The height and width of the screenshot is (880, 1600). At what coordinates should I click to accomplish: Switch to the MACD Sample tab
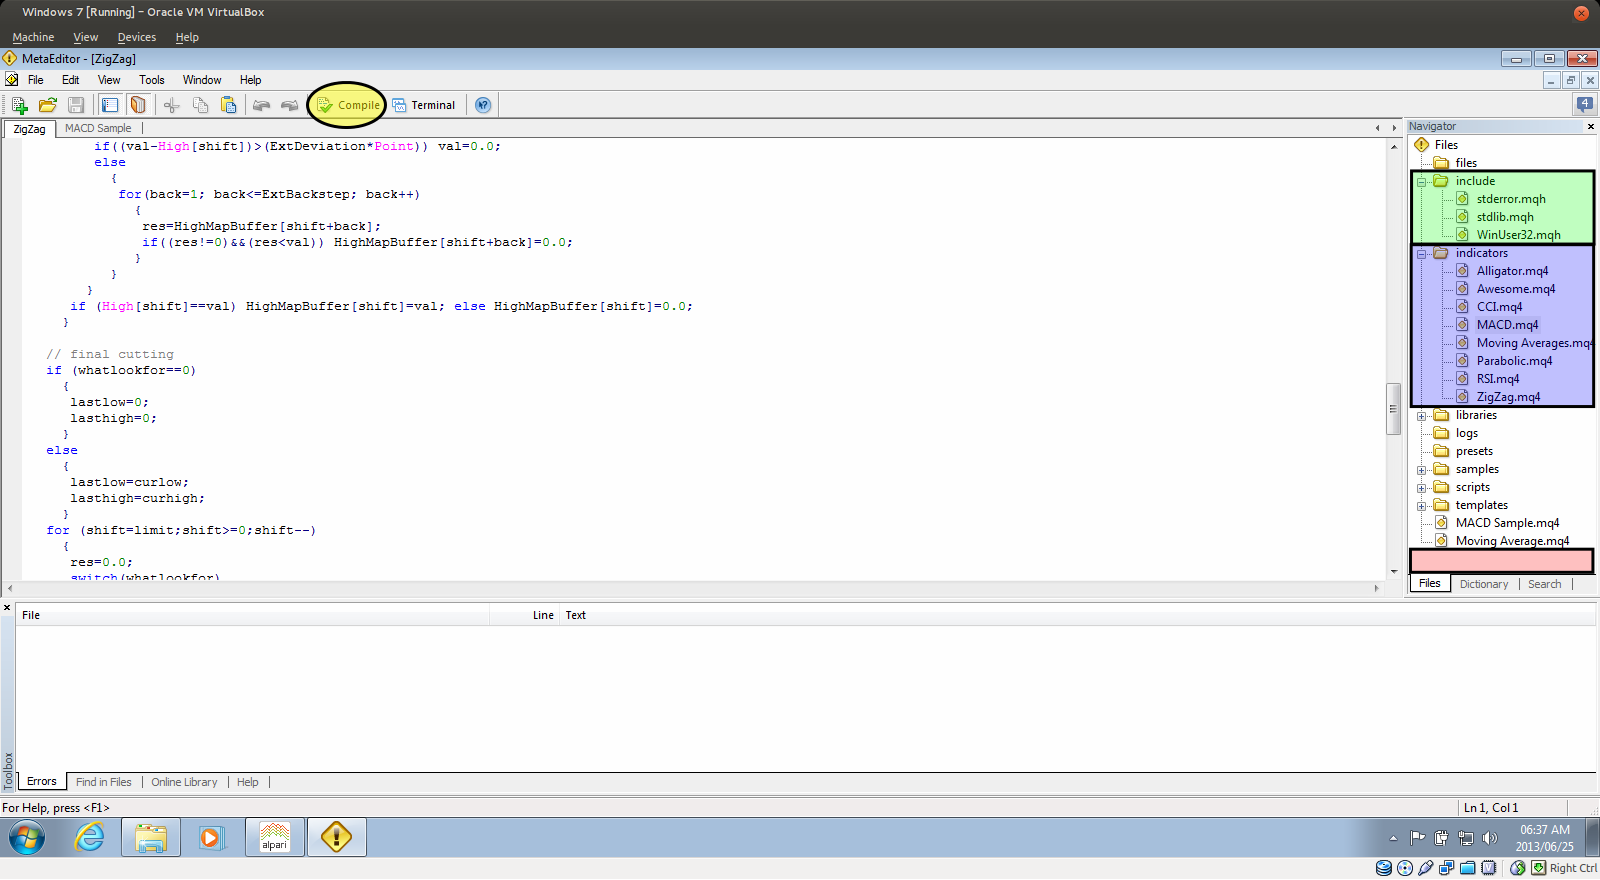pos(98,128)
